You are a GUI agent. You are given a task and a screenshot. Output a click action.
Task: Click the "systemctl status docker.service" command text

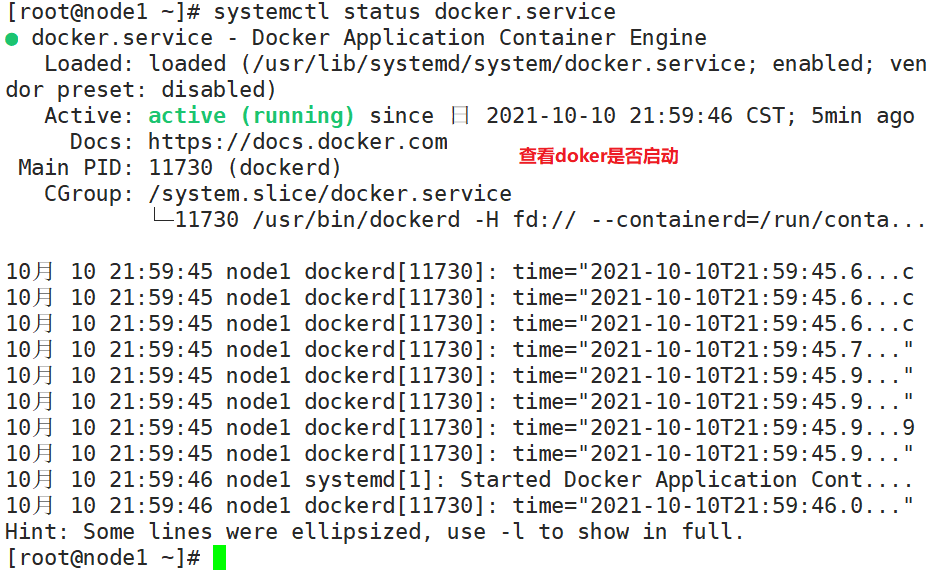[415, 13]
